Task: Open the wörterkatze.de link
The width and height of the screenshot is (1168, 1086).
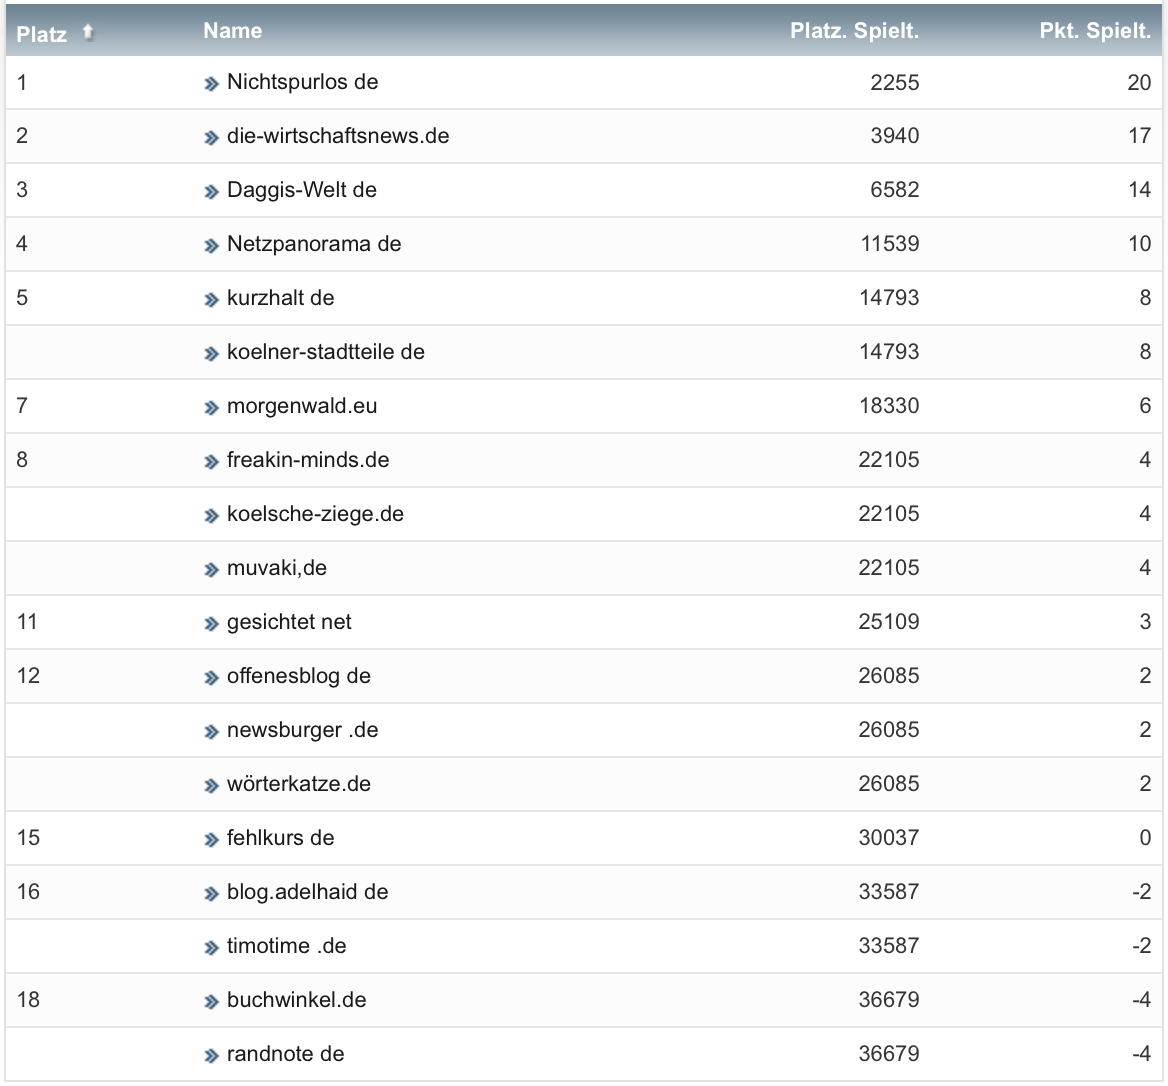Action: coord(299,784)
